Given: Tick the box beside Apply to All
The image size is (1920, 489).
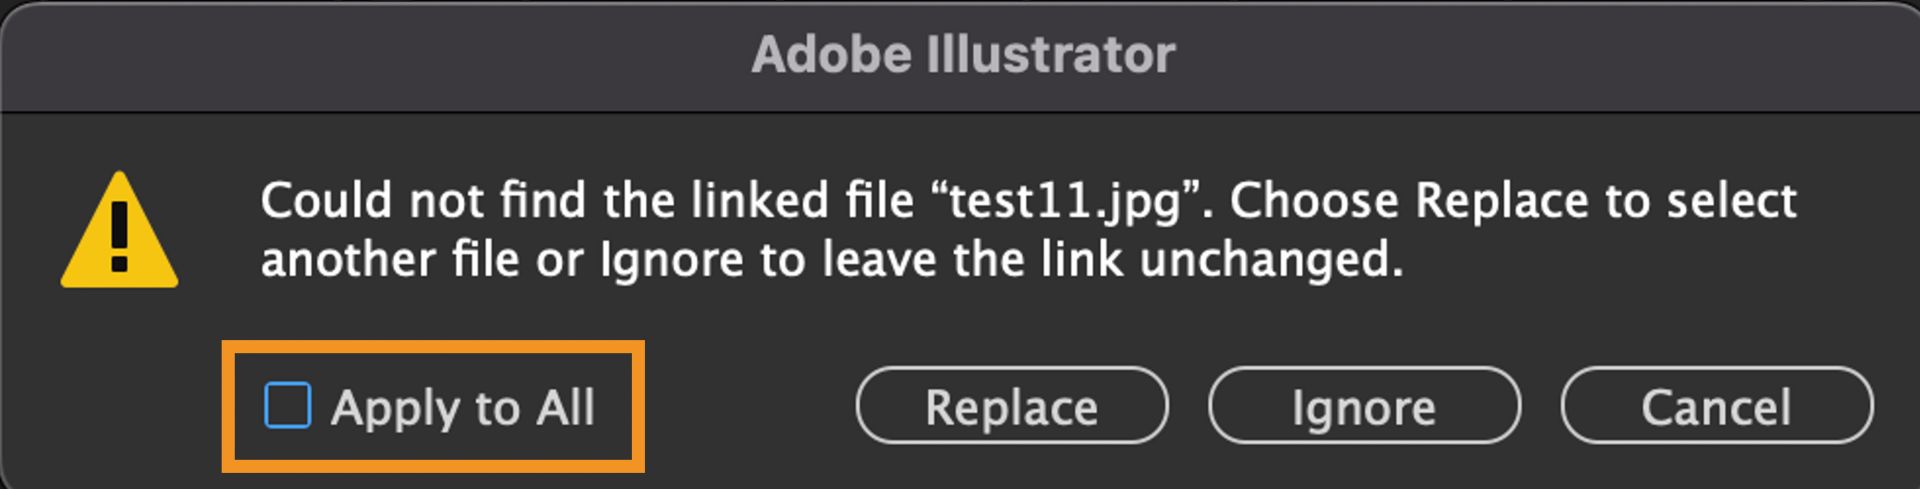Looking at the screenshot, I should click(288, 406).
